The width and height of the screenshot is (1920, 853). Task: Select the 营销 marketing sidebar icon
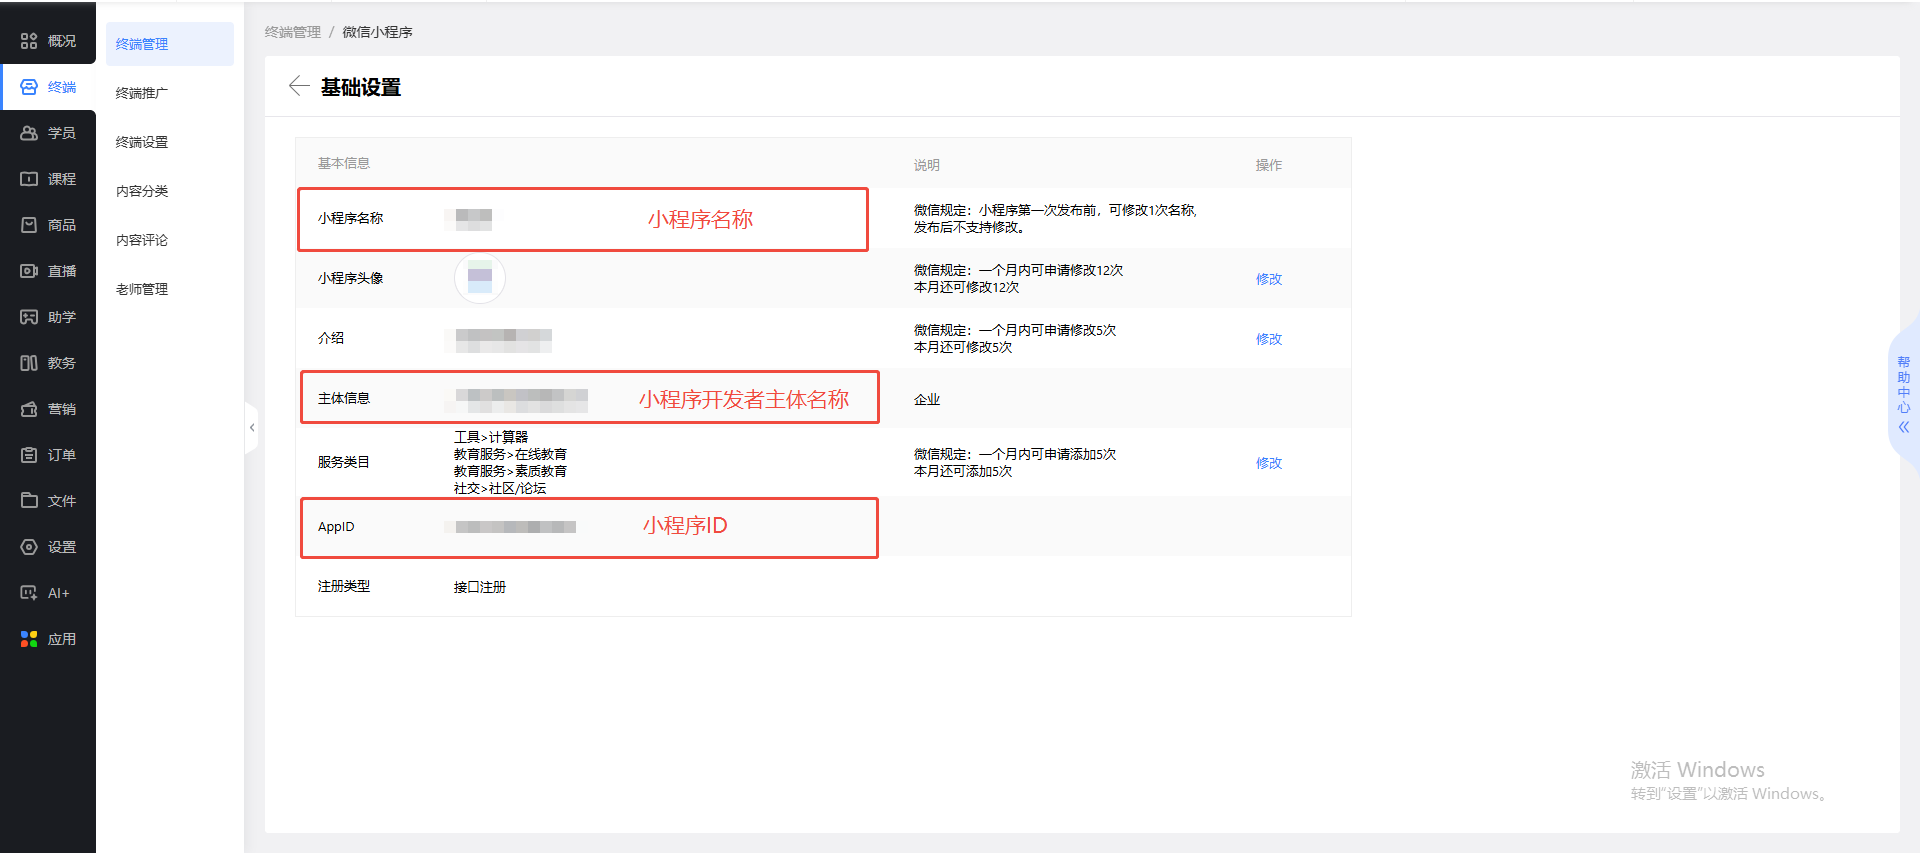coord(29,409)
